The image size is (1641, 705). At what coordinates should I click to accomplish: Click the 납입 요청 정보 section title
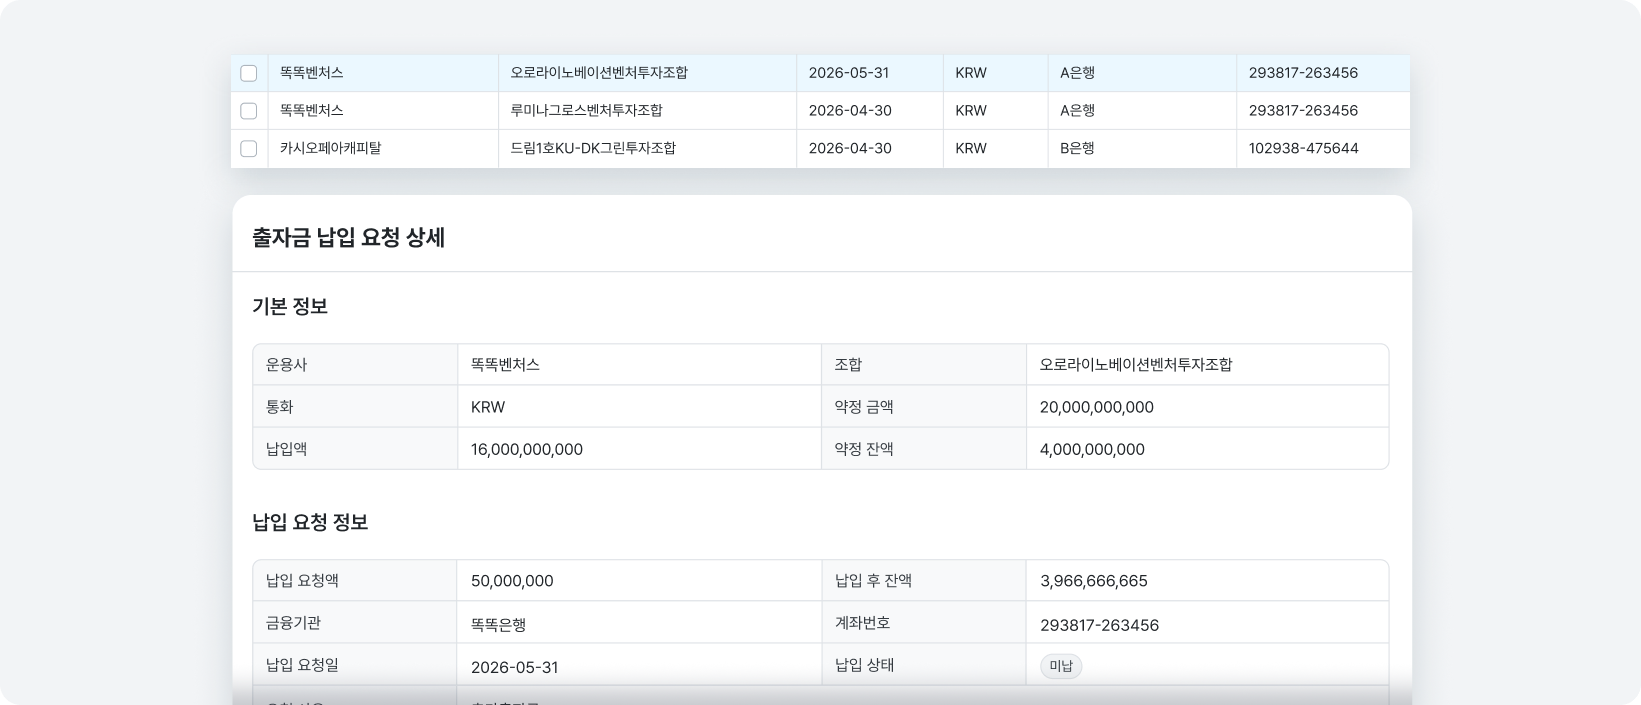(x=310, y=523)
